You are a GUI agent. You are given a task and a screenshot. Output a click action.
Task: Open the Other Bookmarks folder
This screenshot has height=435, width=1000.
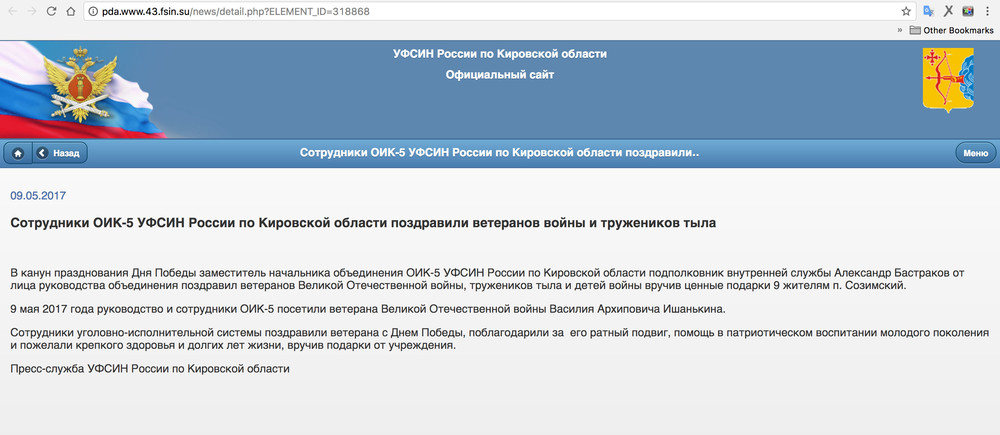click(951, 30)
